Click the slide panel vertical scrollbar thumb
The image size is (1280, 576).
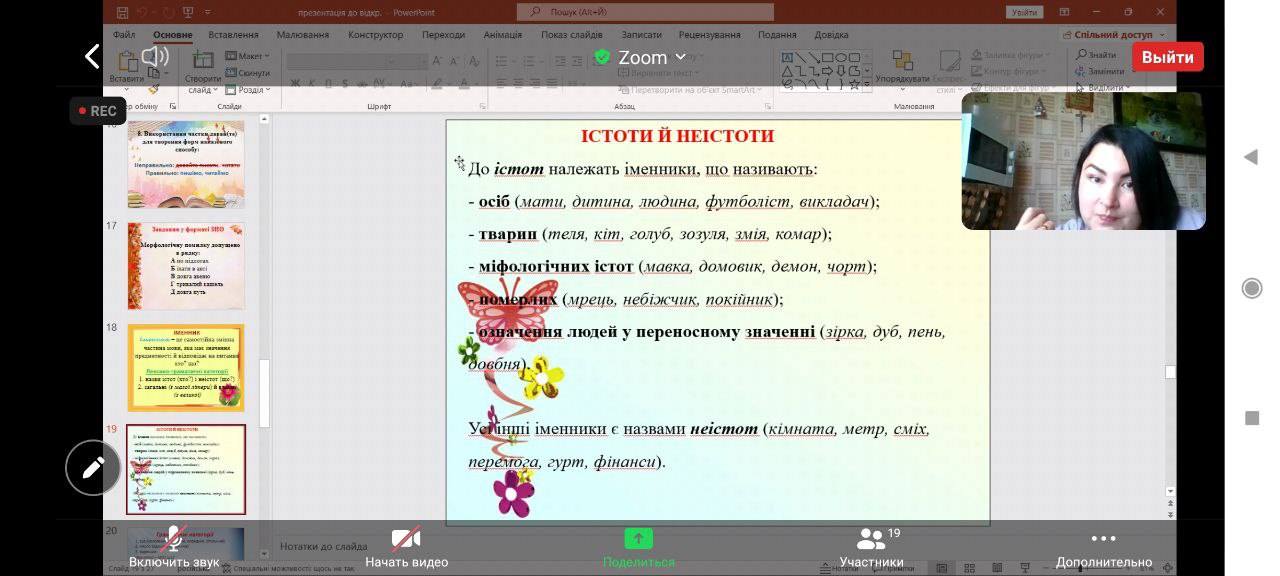[265, 394]
